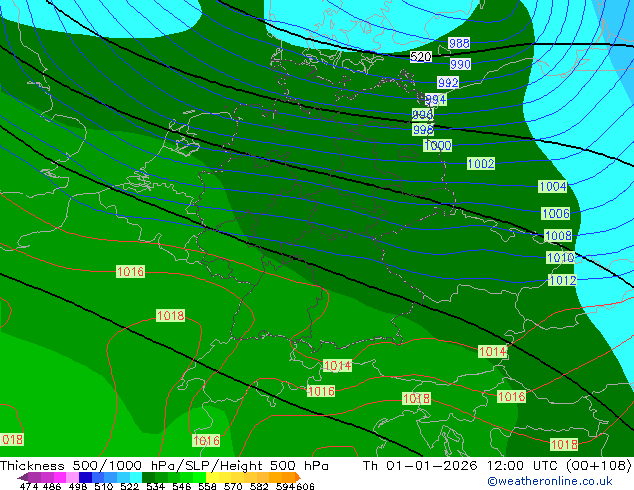Click the purple arrow tip of the legend

point(23,477)
